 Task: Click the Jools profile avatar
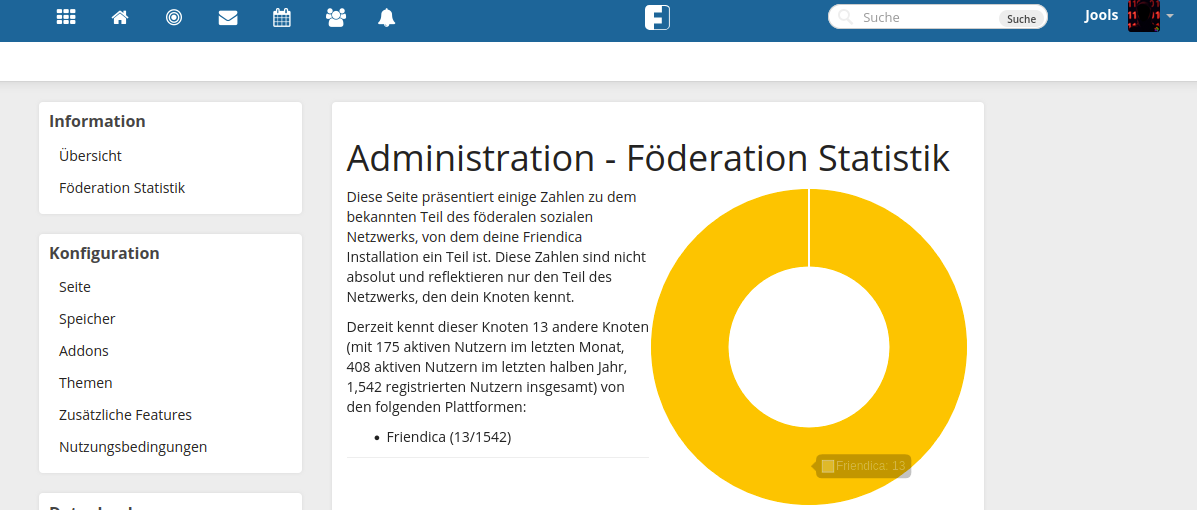(1144, 16)
